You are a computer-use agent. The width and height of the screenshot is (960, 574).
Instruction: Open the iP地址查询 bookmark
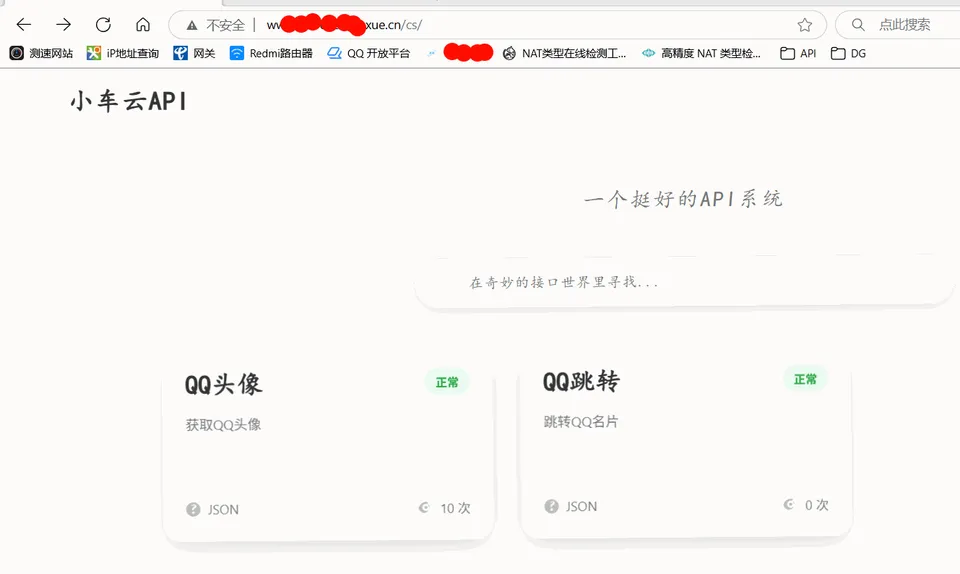click(122, 53)
